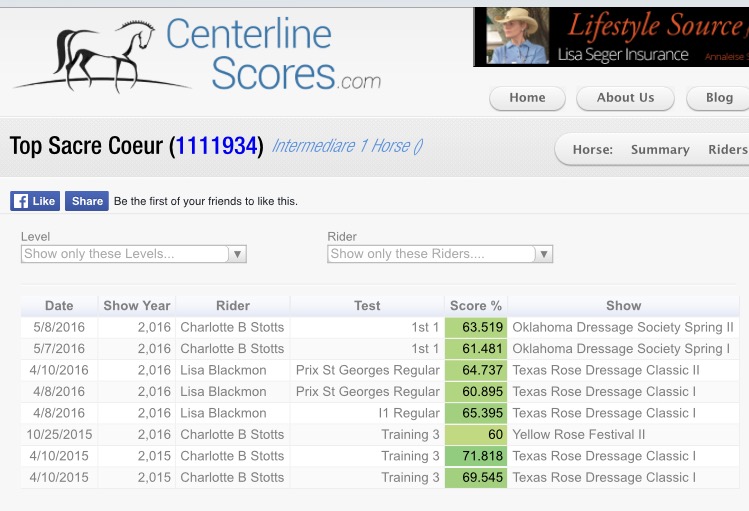Screen dimensions: 749x511
Task: Select the 4/10/2016 date cell
Action: [x=59, y=370]
